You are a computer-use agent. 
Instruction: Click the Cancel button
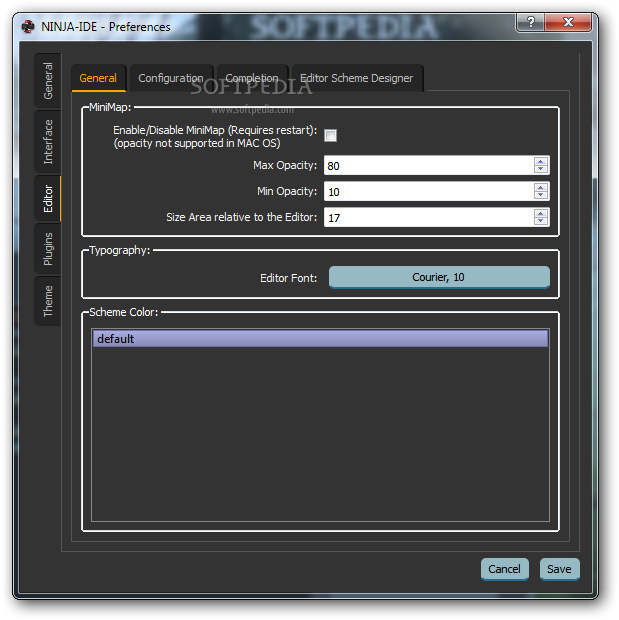tap(504, 569)
